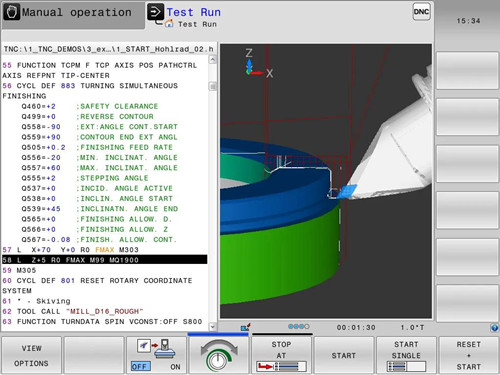Viewport: 500px width, 375px height.
Task: Click the DNC icon in header
Action: (421, 12)
